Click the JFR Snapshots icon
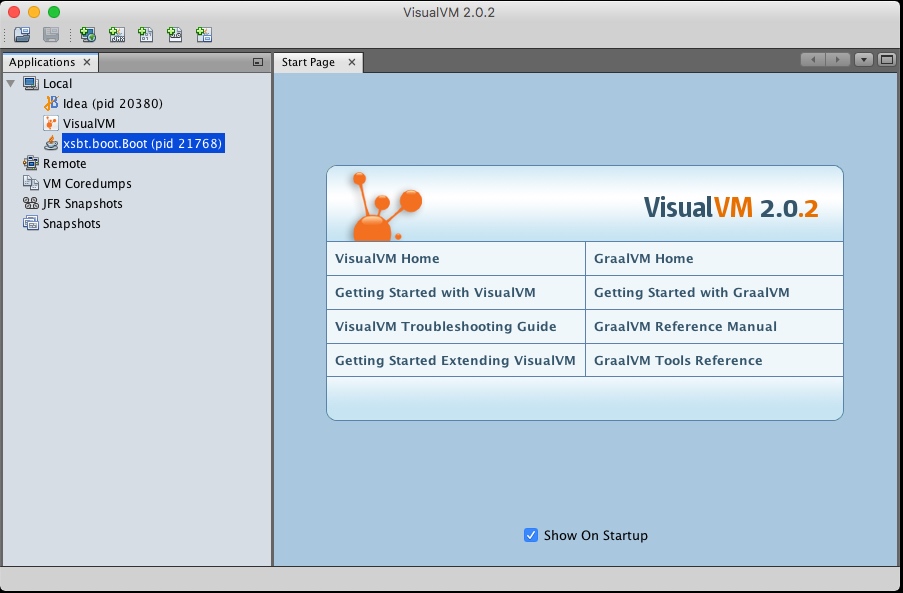903x593 pixels. (31, 203)
